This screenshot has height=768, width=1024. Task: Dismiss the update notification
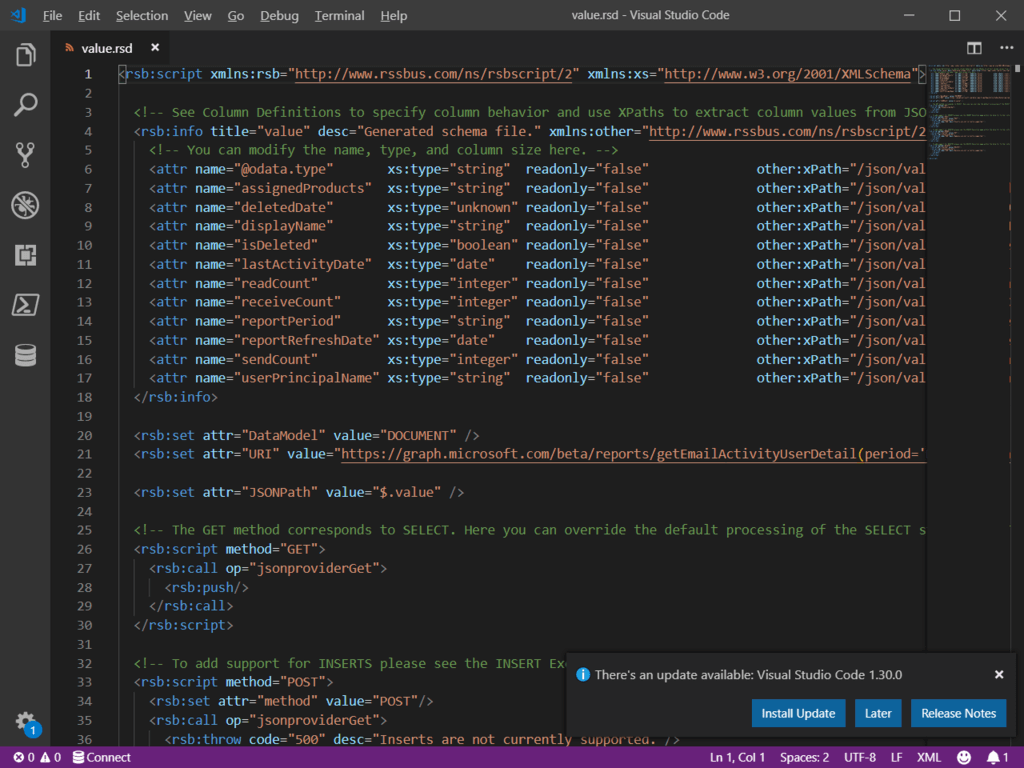[998, 675]
